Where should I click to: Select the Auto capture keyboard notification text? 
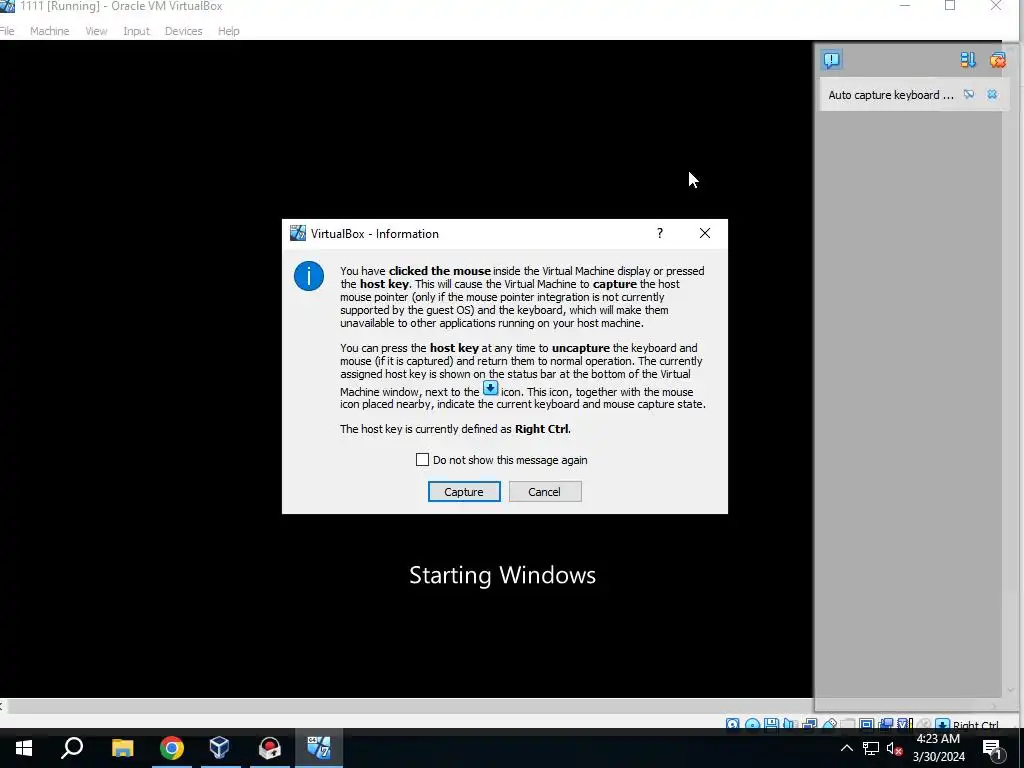[891, 95]
